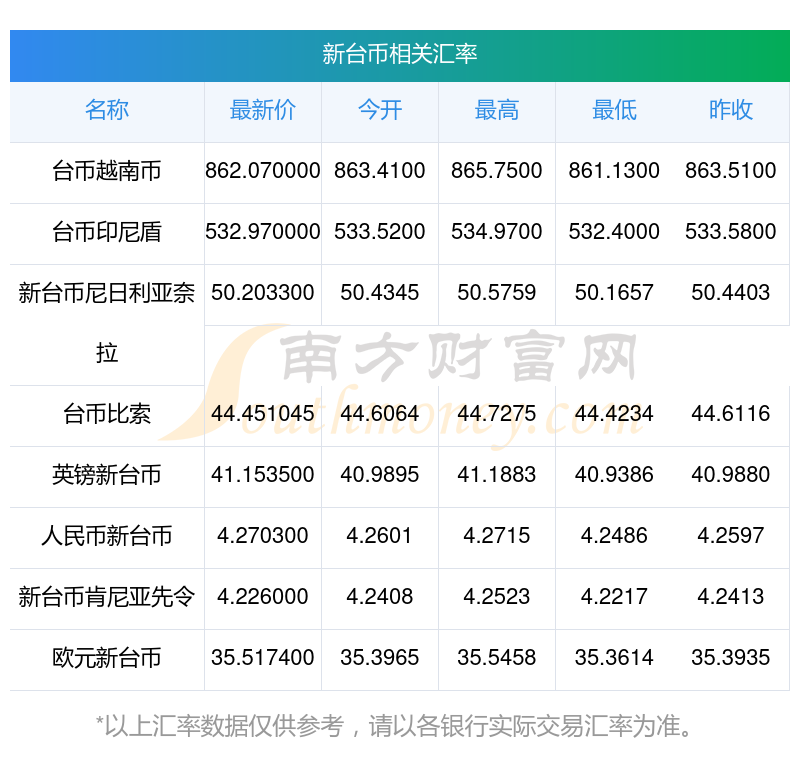Select the 最低 column header
Viewport: 800px width, 757px height.
coord(614,110)
